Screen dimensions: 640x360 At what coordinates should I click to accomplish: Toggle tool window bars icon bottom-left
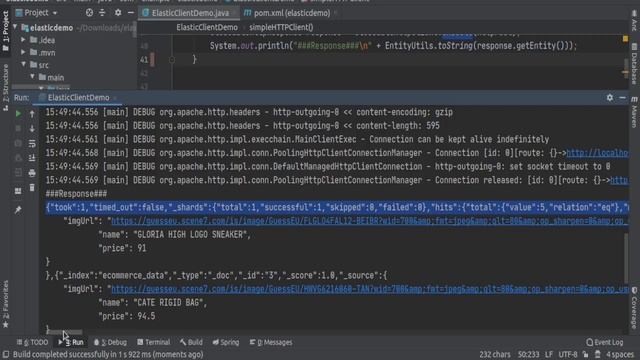point(6,355)
